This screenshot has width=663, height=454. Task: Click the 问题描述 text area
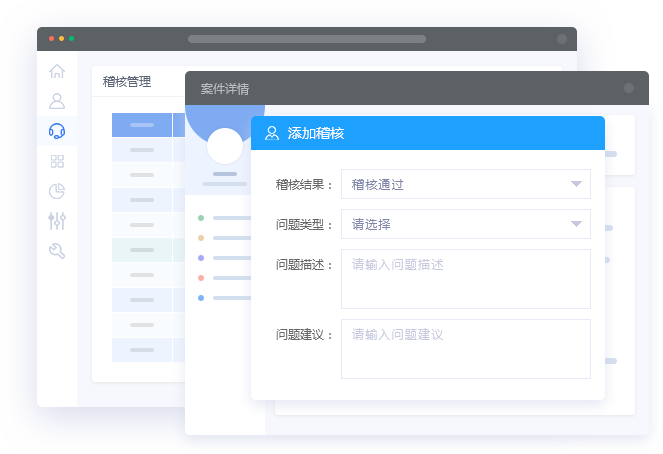[x=466, y=279]
